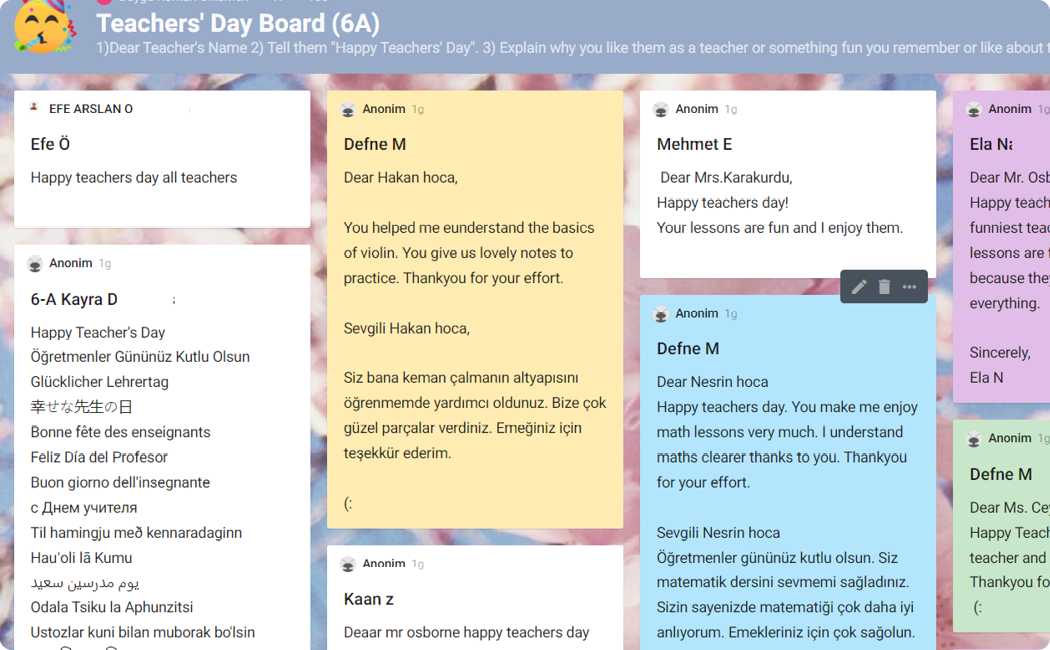Open the three-dot more options menu
Image resolution: width=1050 pixels, height=650 pixels.
pos(909,287)
